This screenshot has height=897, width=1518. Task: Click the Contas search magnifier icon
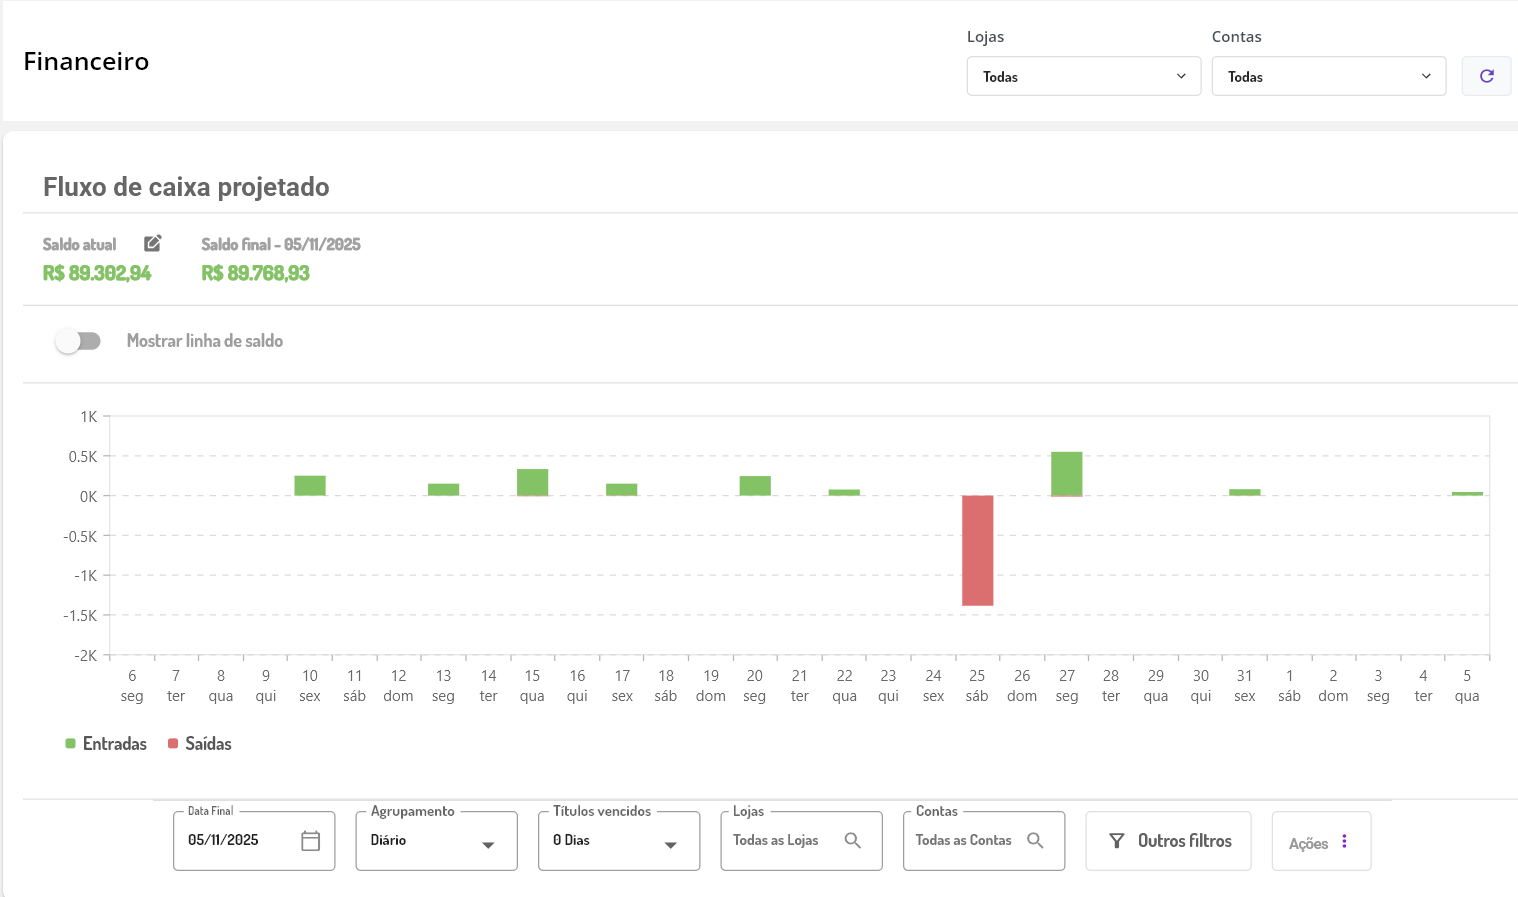coord(1035,841)
